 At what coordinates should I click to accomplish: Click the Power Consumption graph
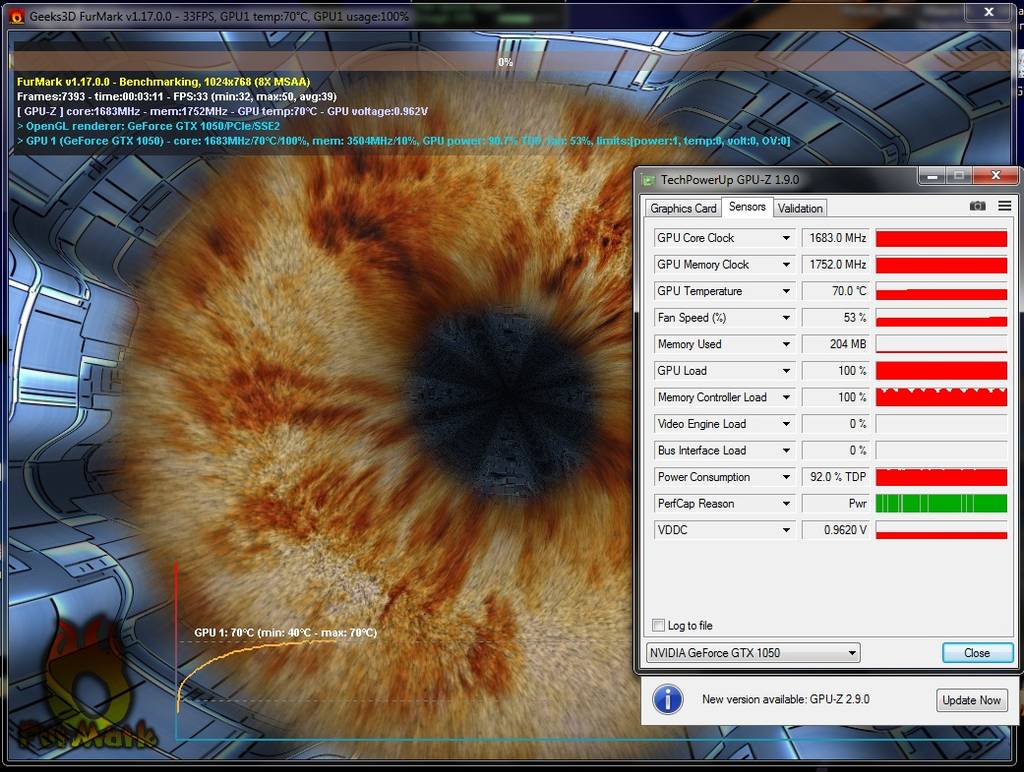click(x=941, y=477)
